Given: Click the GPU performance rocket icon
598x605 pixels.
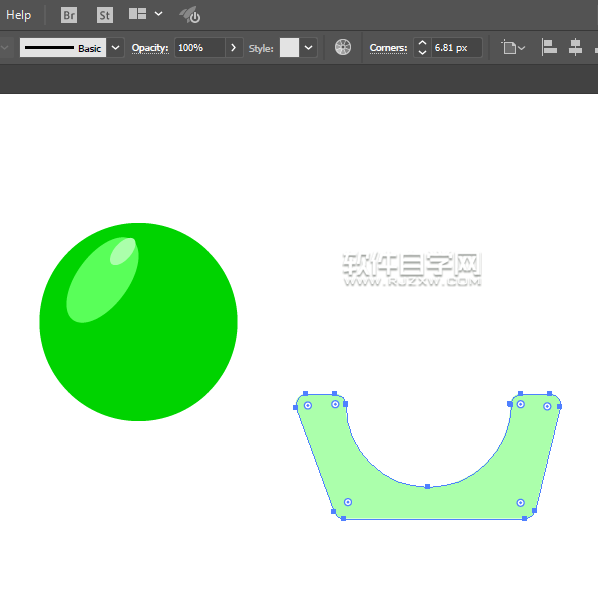Looking at the screenshot, I should pos(190,15).
